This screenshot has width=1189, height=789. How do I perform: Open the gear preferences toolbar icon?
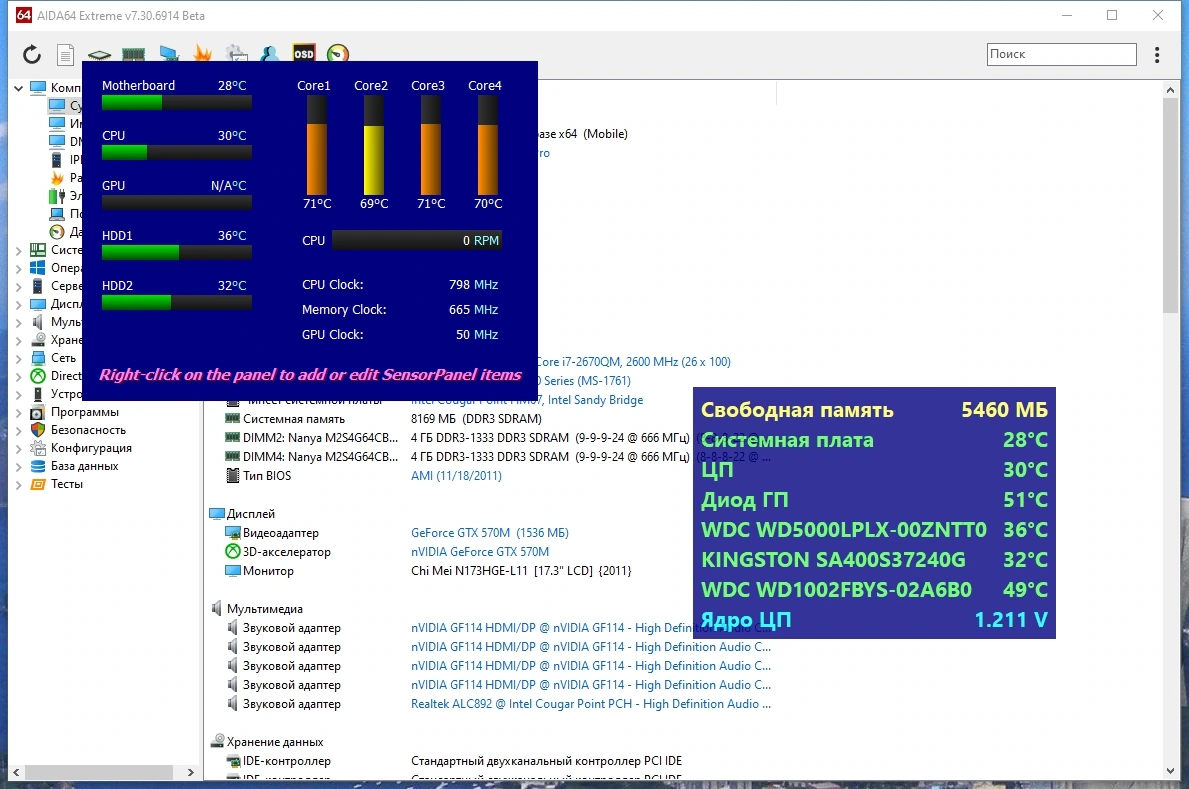(x=237, y=53)
